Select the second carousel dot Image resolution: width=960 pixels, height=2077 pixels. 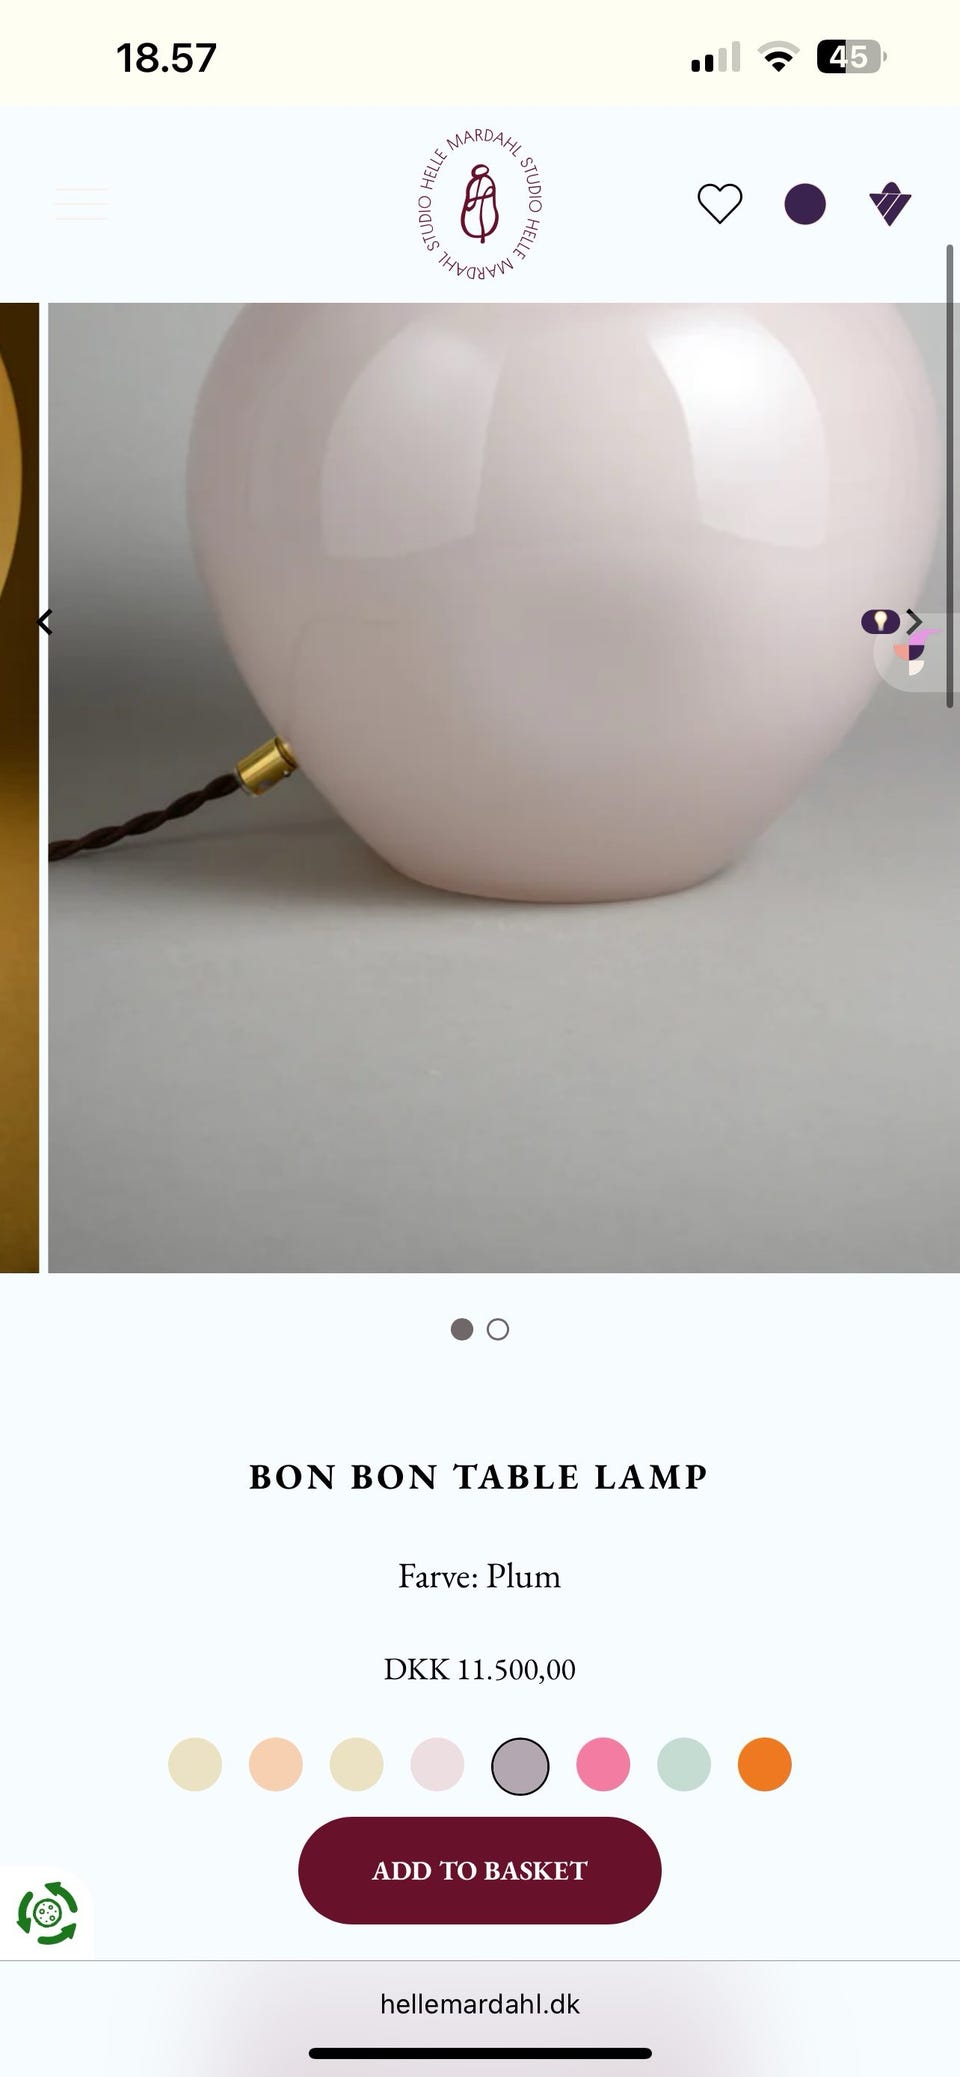pyautogui.click(x=498, y=1329)
